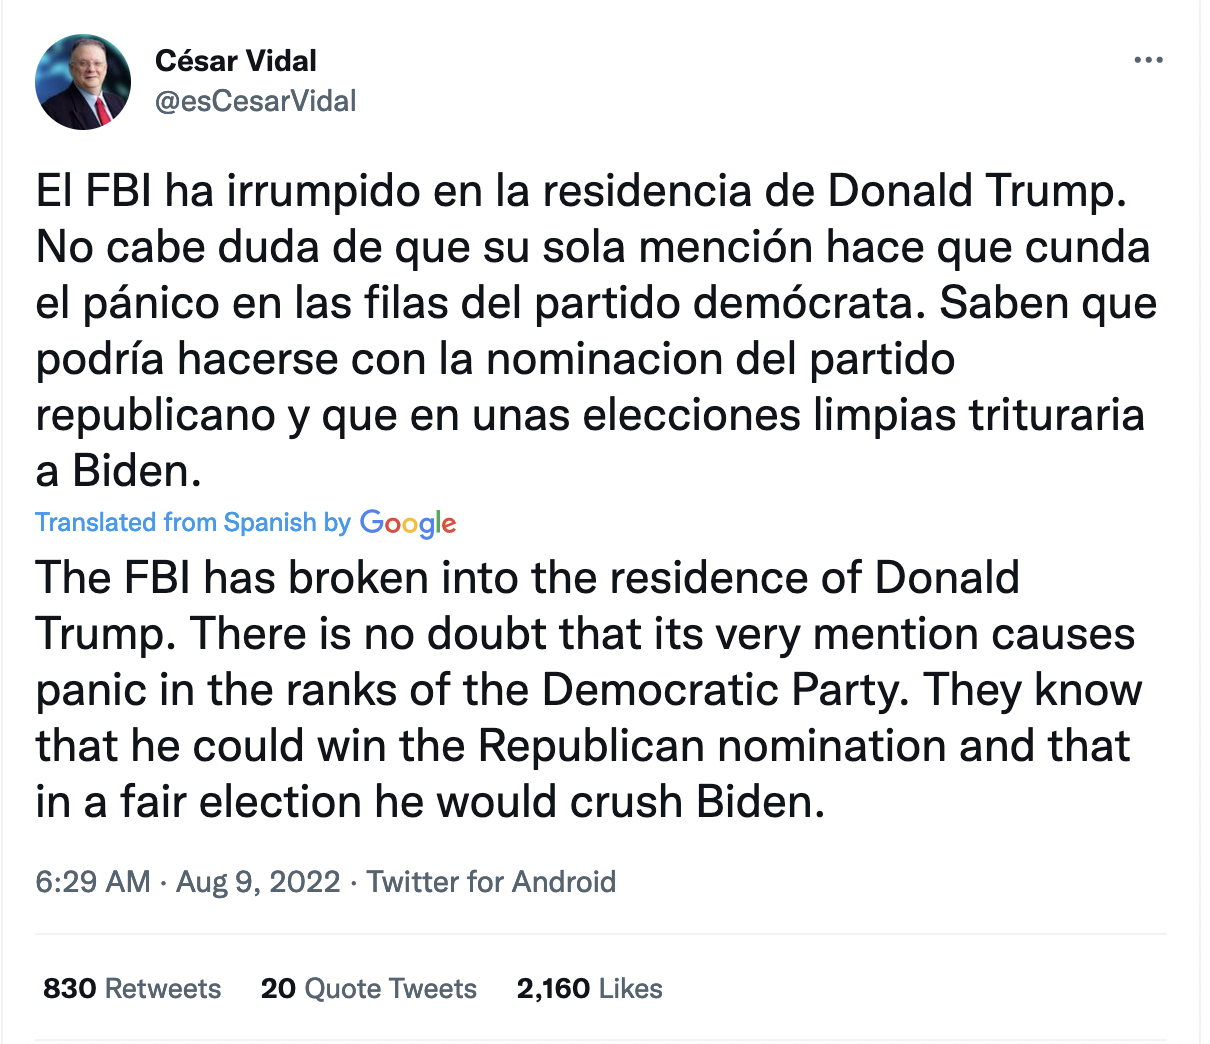The width and height of the screenshot is (1210, 1044).
Task: Open the 6:29 AM tweet timestamp
Action: (93, 882)
